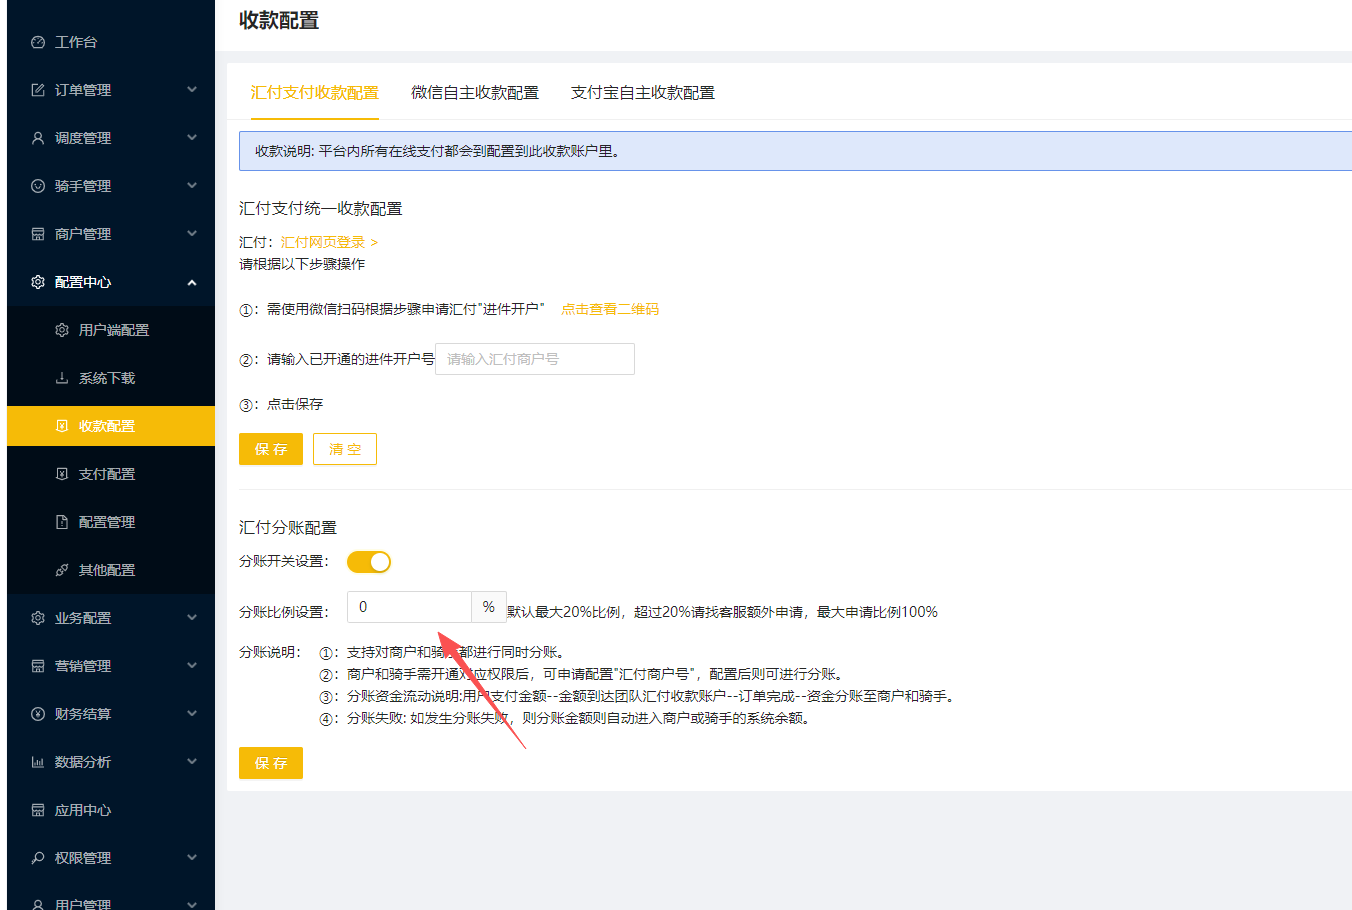
Task: Click the 清空 clear button
Action: coord(344,449)
